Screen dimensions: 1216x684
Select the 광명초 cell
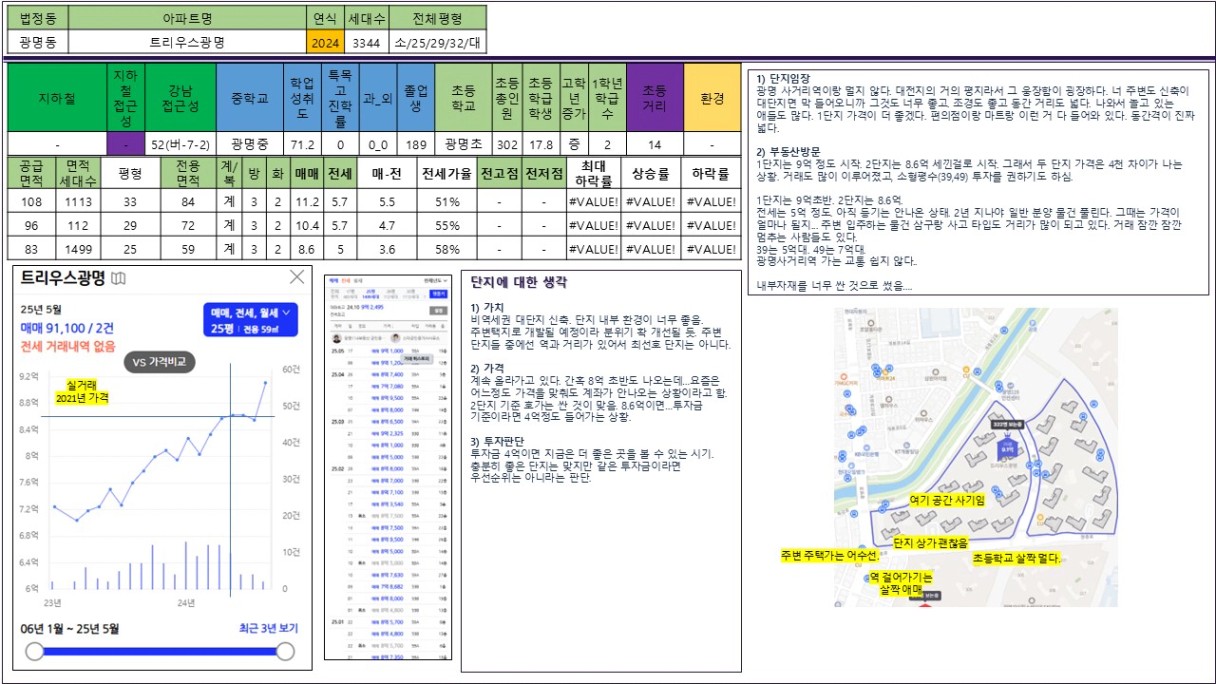click(463, 145)
